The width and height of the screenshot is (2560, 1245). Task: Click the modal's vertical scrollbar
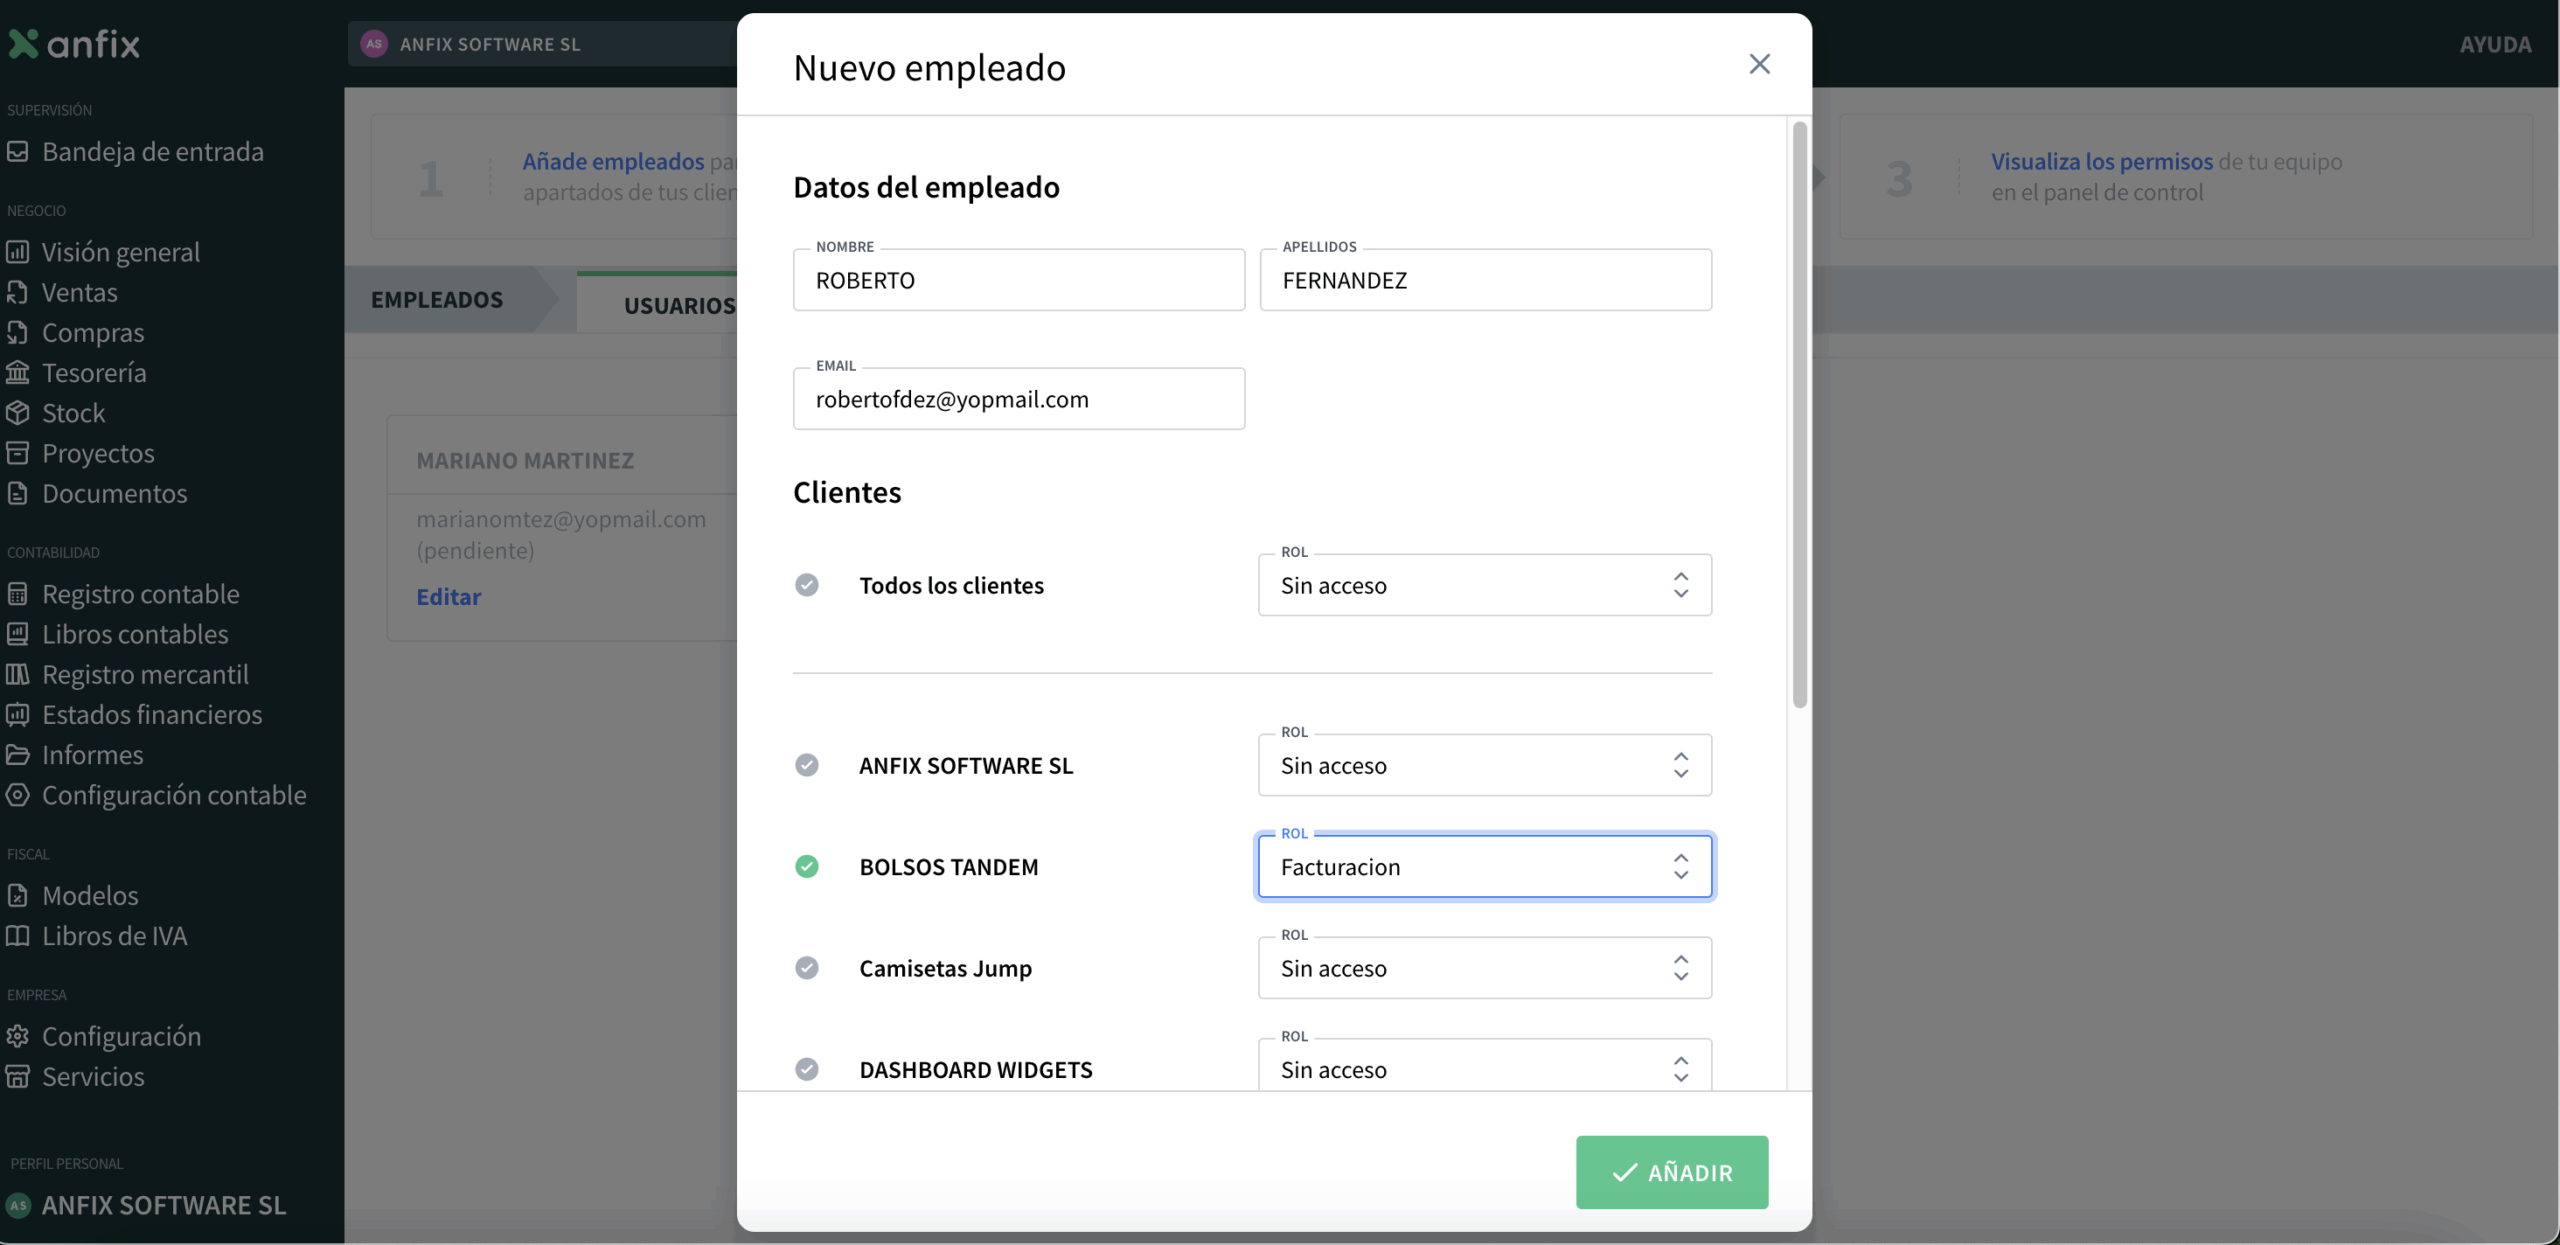[x=1799, y=415]
